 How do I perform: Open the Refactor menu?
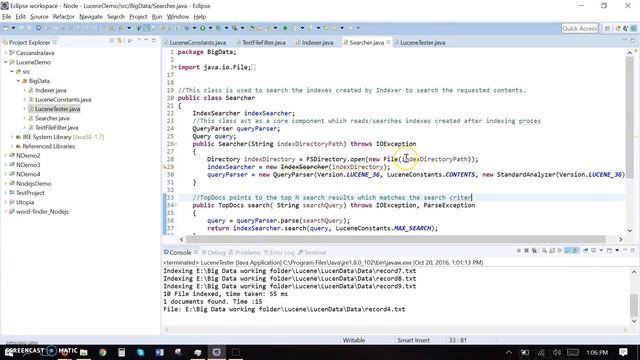click(x=64, y=17)
